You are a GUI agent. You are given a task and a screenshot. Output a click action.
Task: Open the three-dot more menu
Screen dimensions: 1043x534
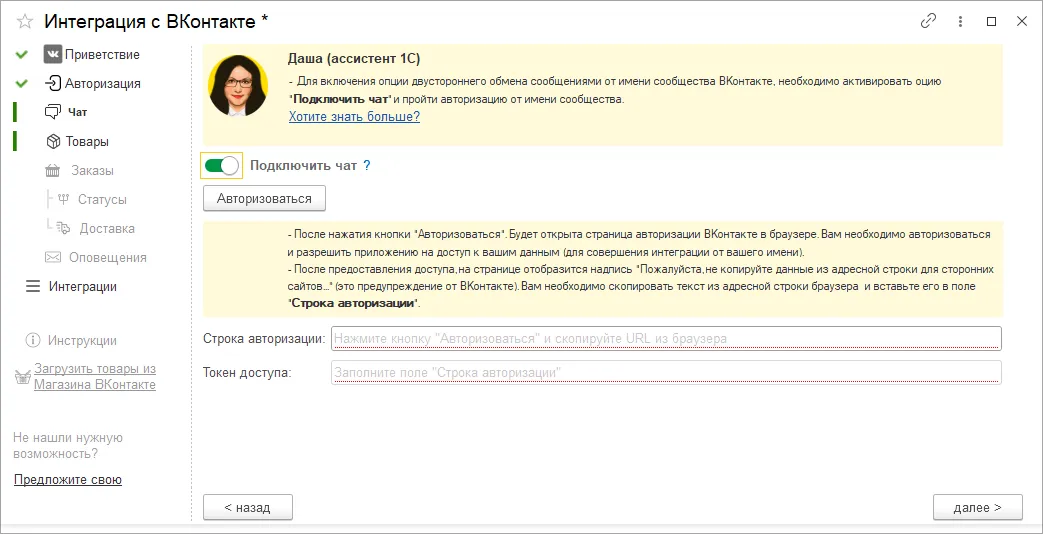click(961, 21)
